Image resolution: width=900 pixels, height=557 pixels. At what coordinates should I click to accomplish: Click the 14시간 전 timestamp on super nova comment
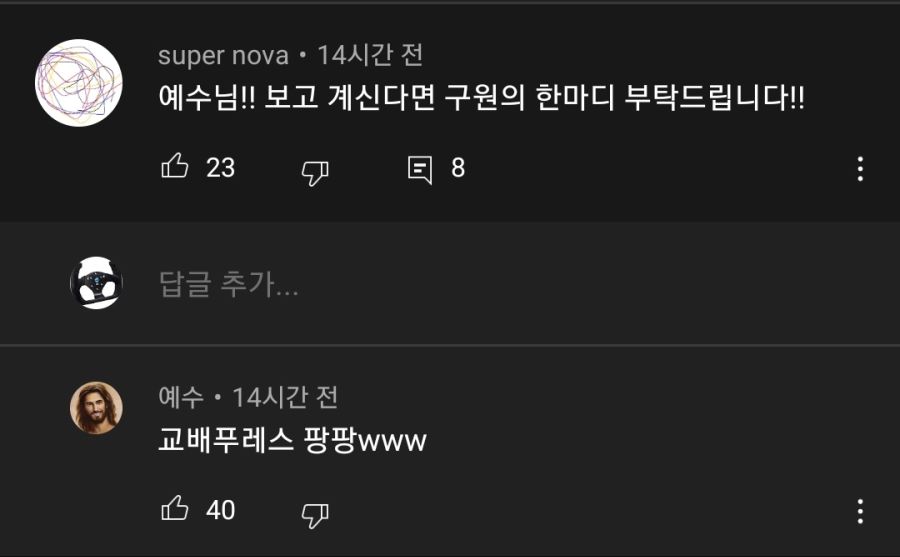tap(370, 55)
